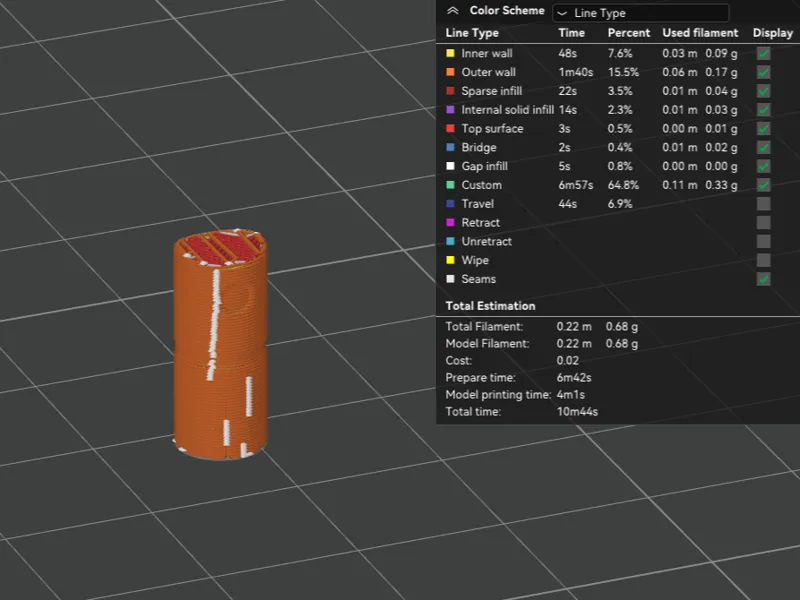The width and height of the screenshot is (800, 600).
Task: Select the Top surface line type label
Action: (492, 129)
